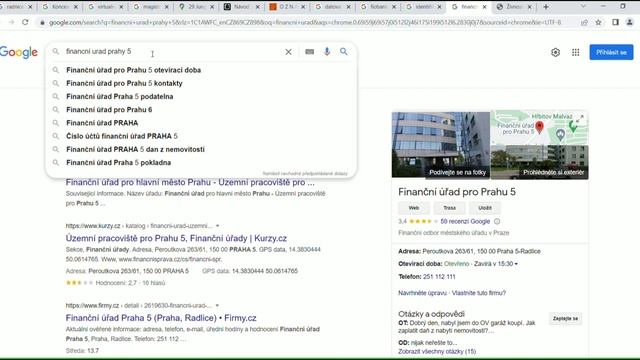
Task: Switch to the 'identif' browser tab
Action: coord(423,7)
